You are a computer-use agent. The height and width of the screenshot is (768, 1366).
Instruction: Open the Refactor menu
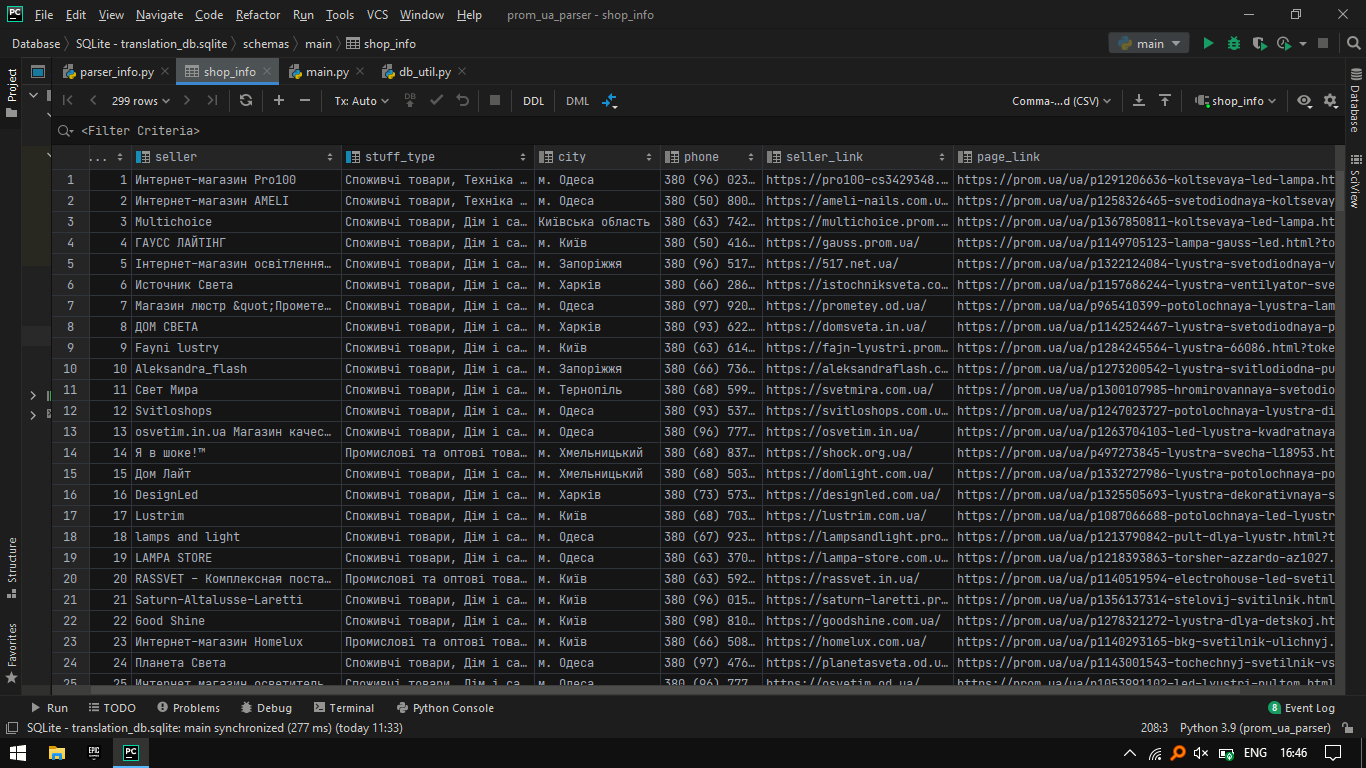(258, 15)
